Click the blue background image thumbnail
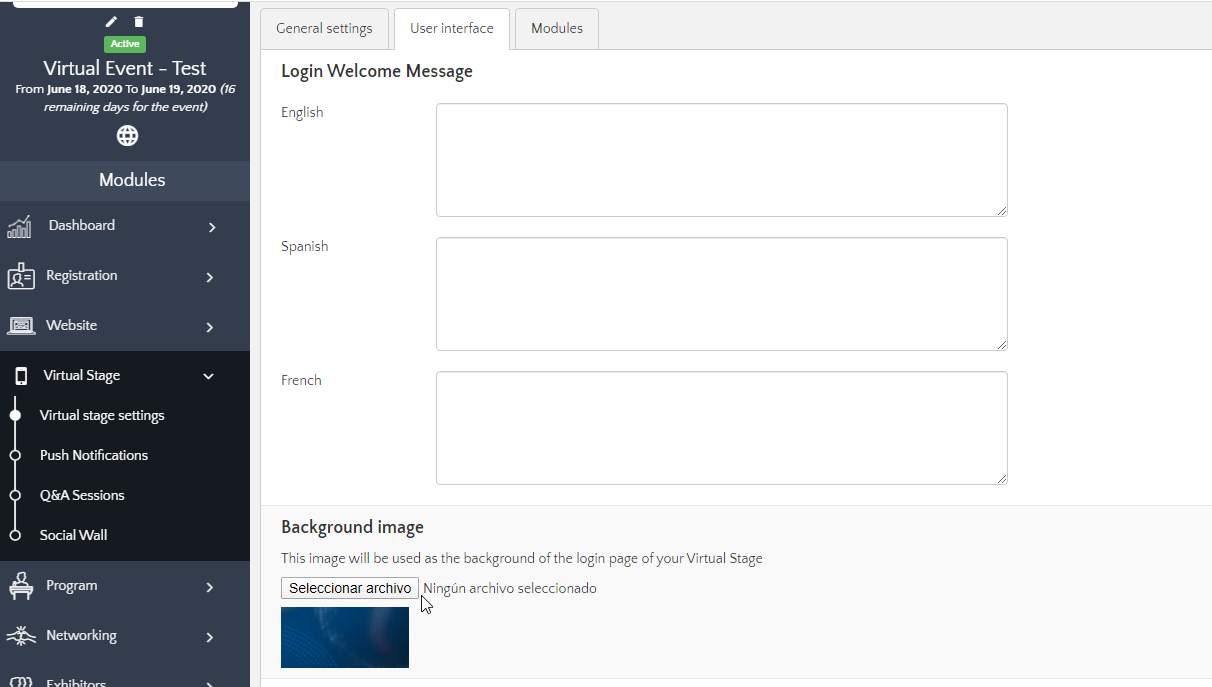The height and width of the screenshot is (687, 1212). [x=345, y=637]
